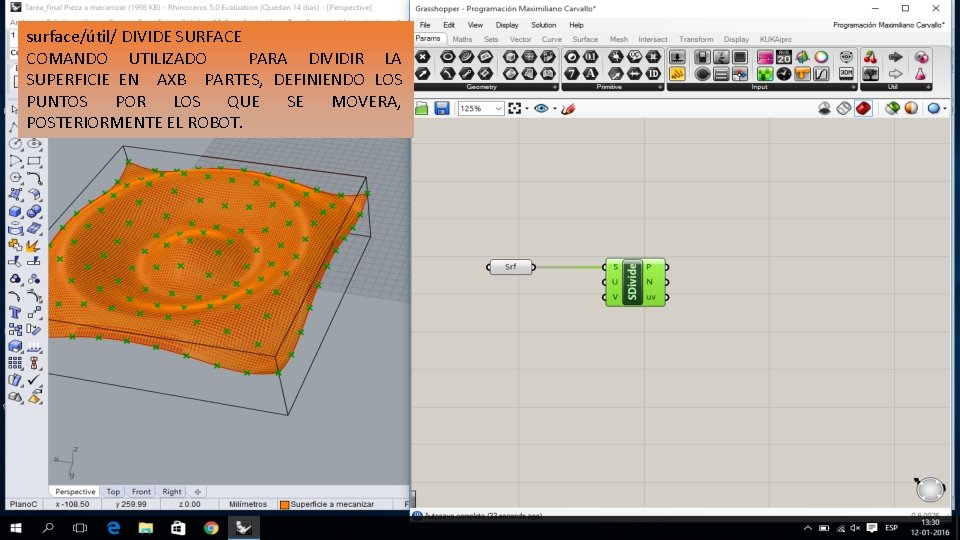960x540 pixels.
Task: Click PlanoC in Rhino status bar
Action: pos(23,504)
